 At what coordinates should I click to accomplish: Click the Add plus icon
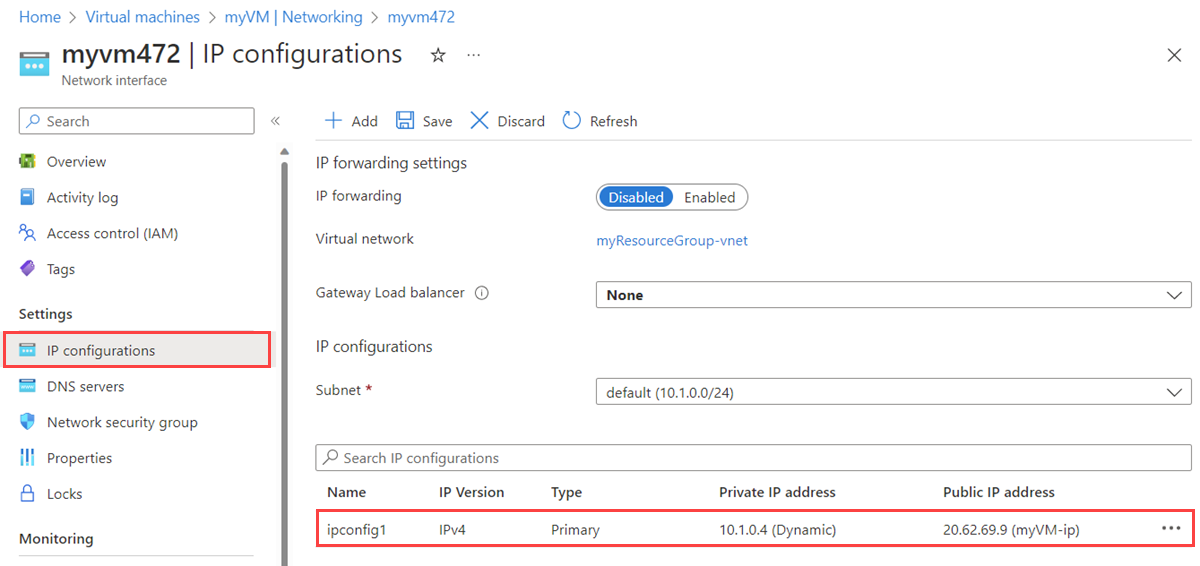pyautogui.click(x=333, y=121)
